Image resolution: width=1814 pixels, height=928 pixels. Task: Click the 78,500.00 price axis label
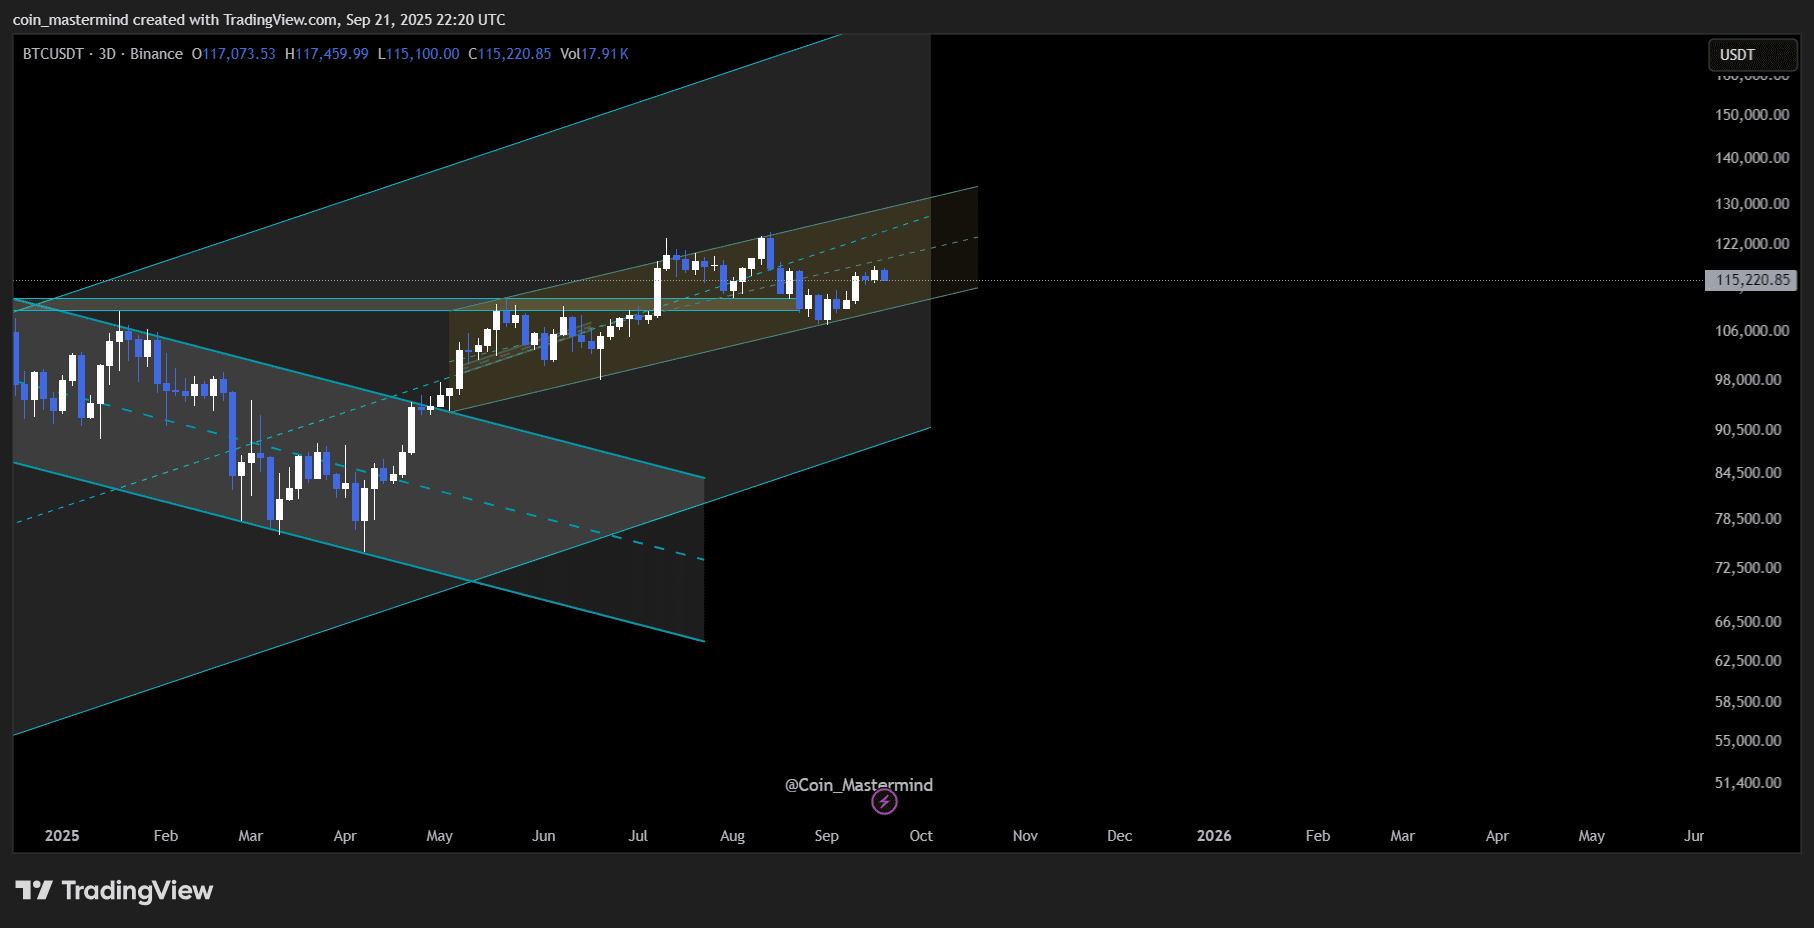[x=1748, y=519]
